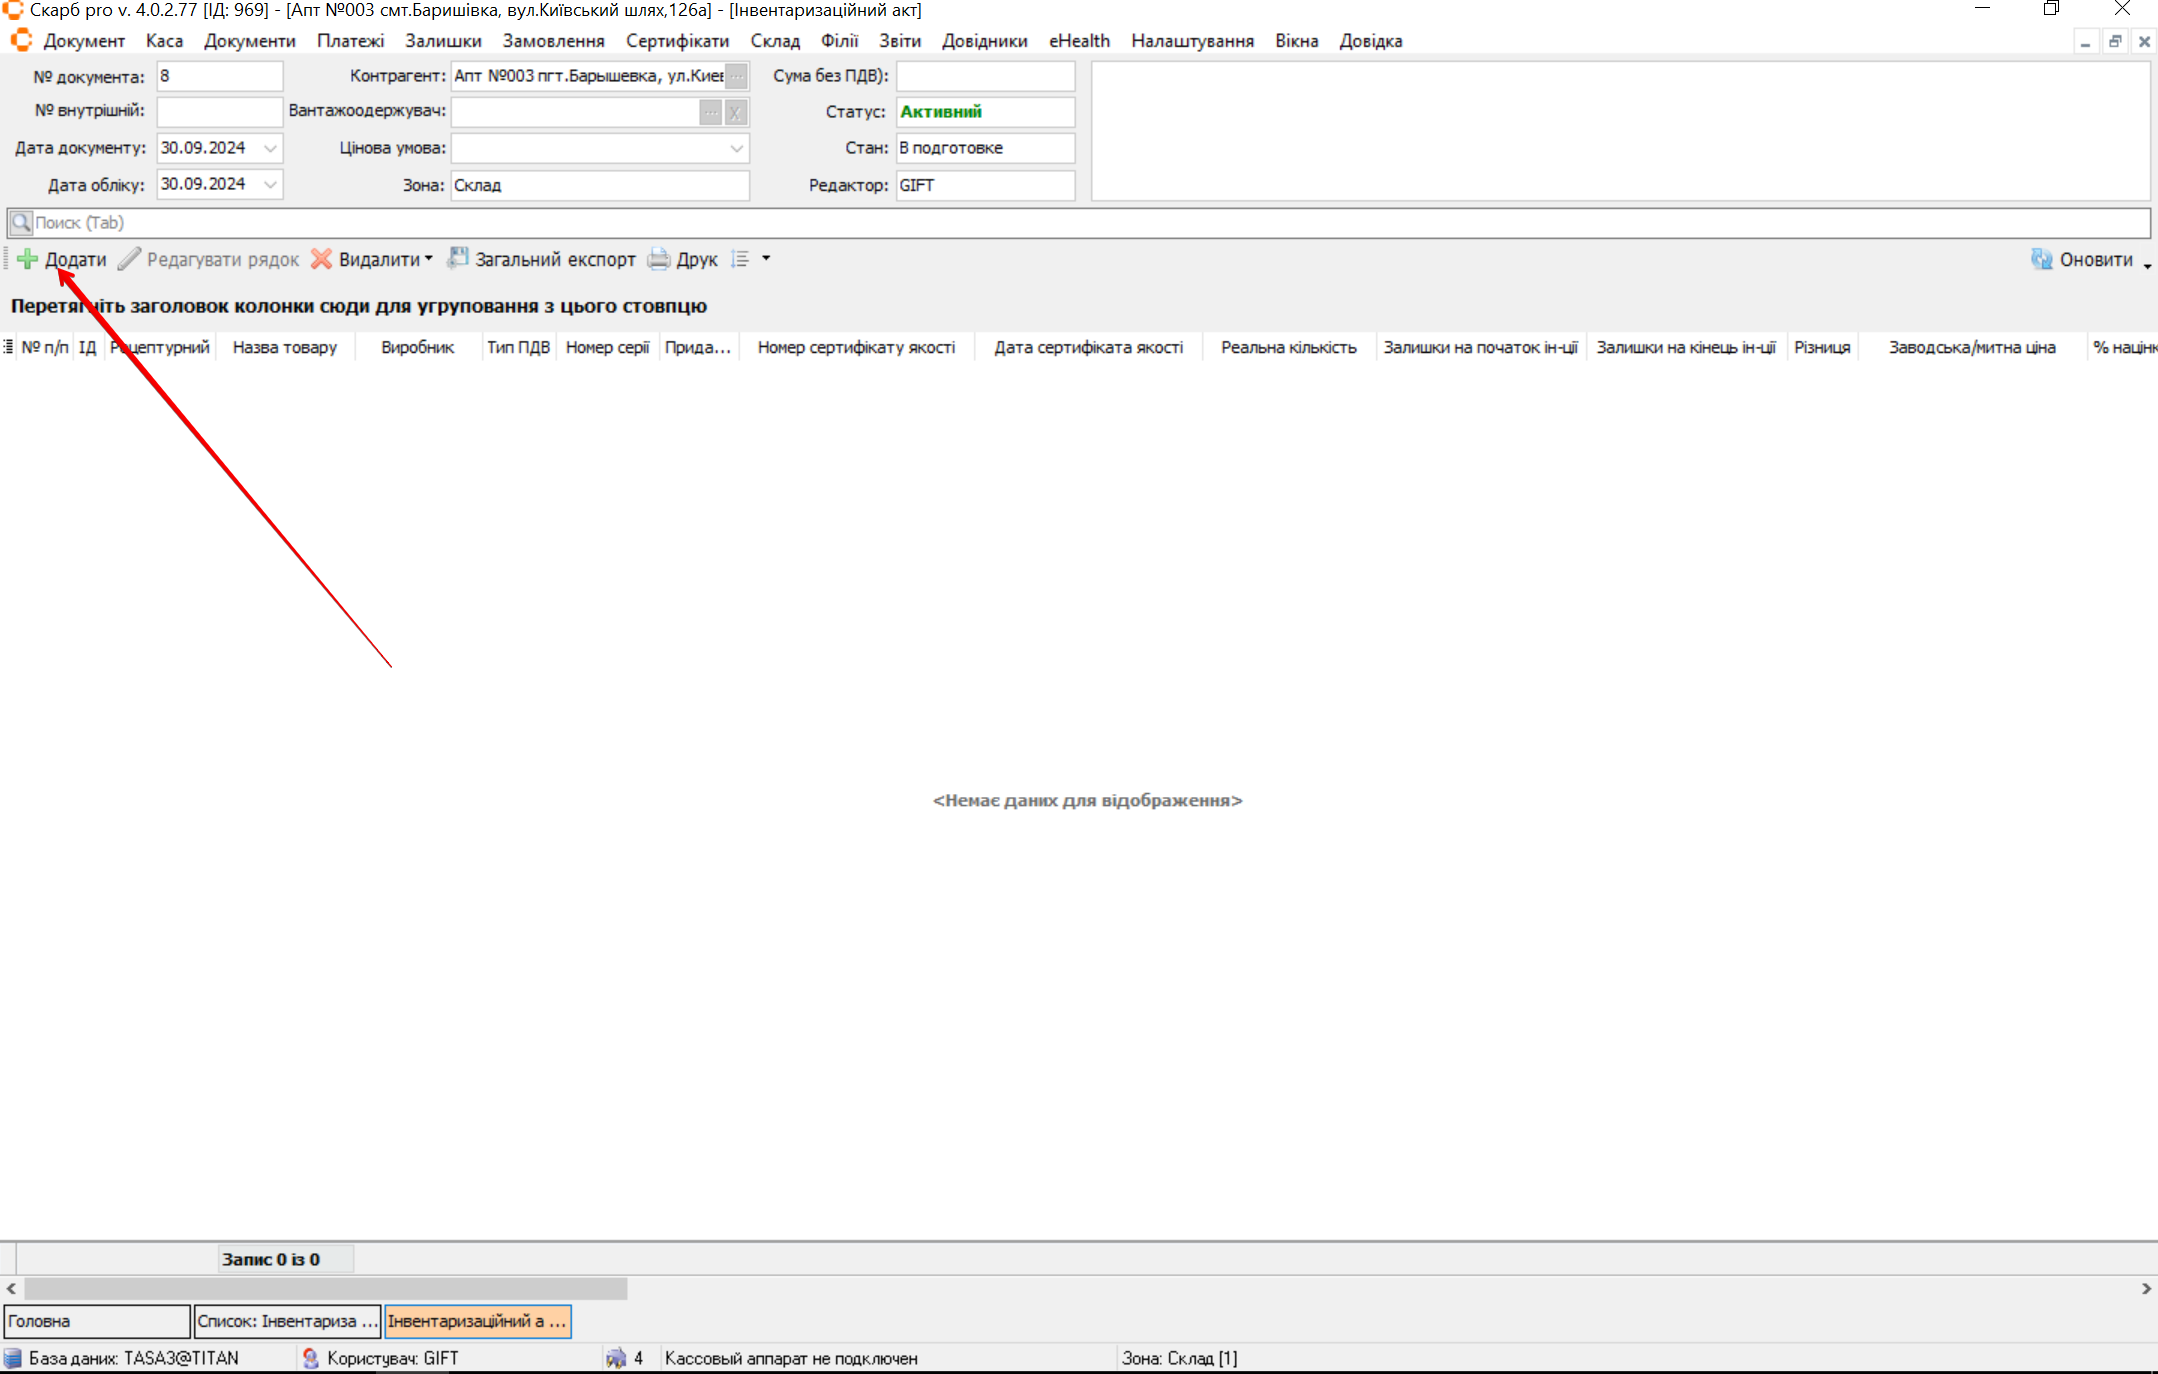Click the green plus Додати icon

click(x=27, y=259)
